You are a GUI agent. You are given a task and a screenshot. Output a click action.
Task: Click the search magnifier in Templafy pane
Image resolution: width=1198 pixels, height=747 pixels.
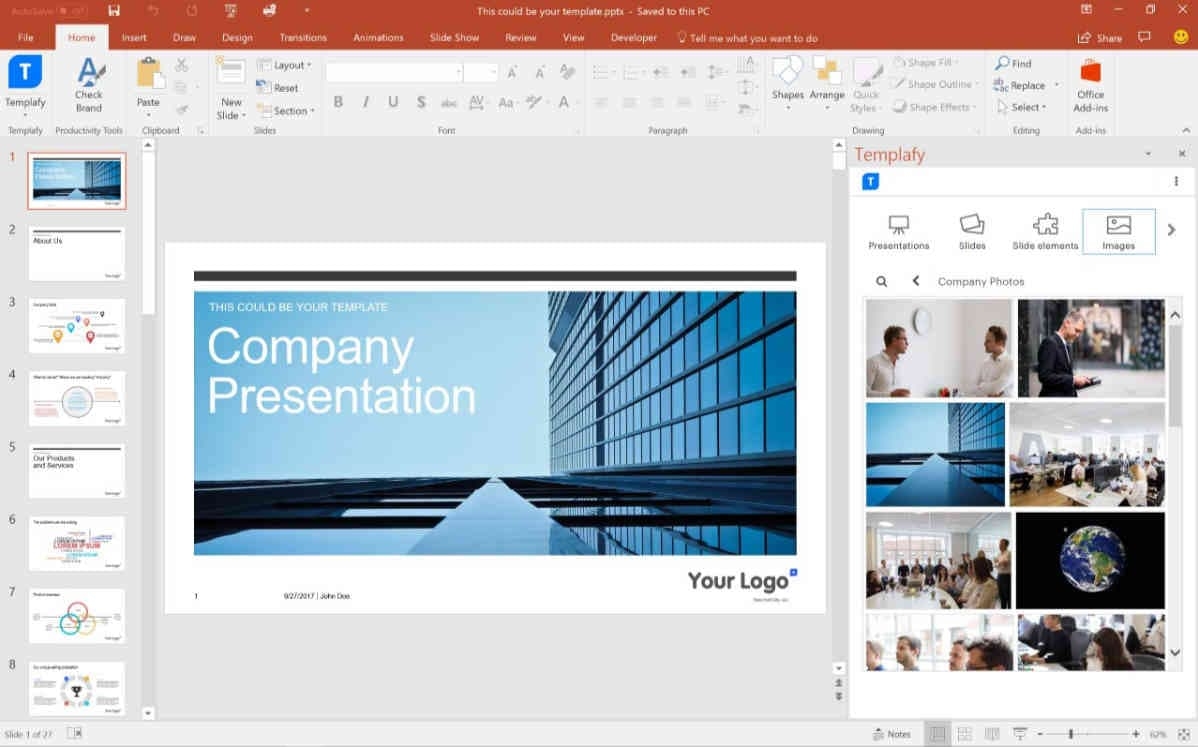pos(881,282)
